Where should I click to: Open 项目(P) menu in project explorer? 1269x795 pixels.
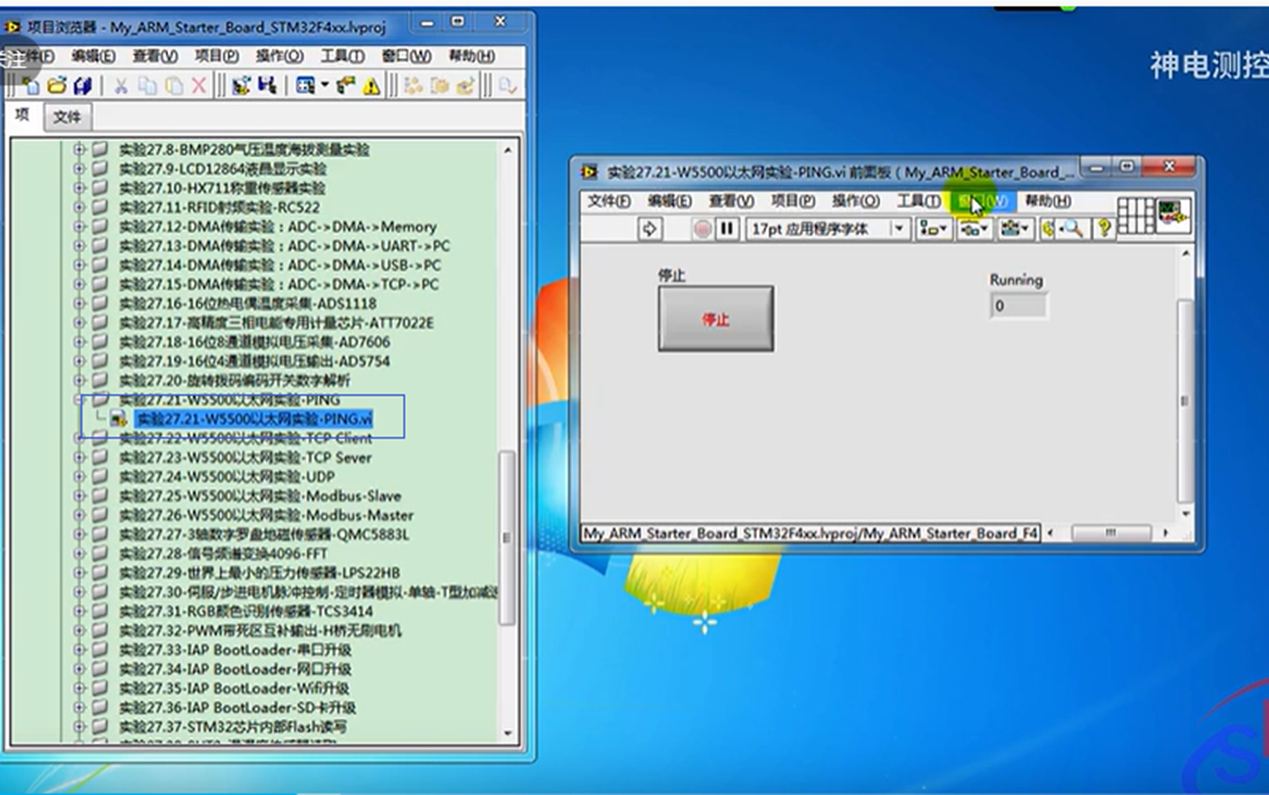coord(217,56)
